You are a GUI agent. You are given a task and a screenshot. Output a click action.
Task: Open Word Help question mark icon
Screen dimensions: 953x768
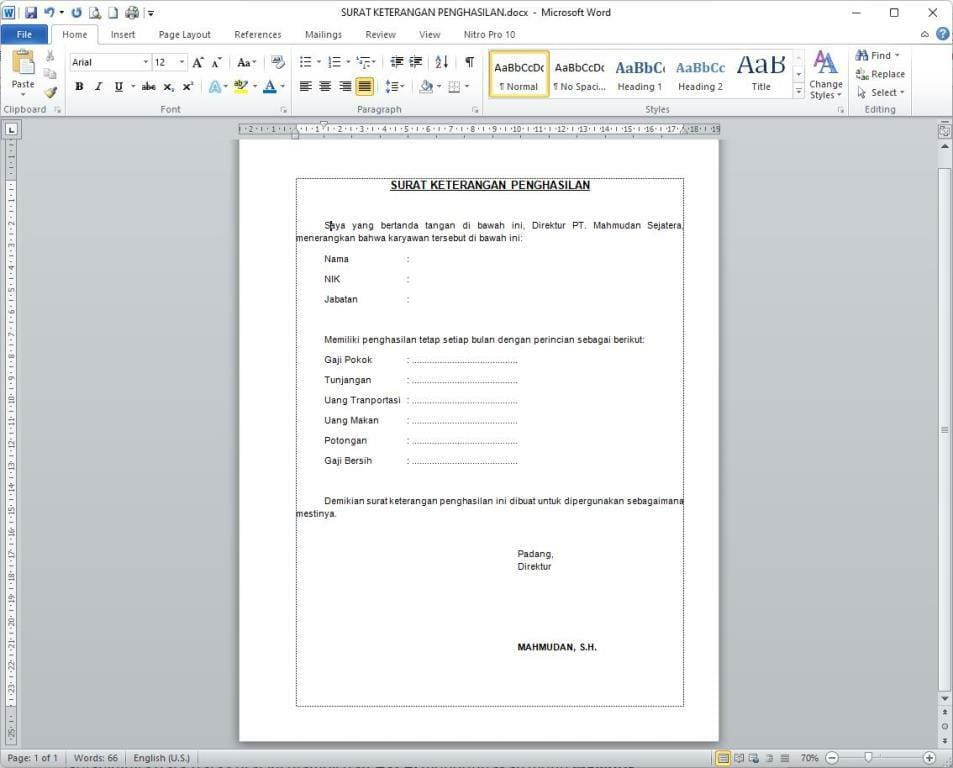click(942, 34)
